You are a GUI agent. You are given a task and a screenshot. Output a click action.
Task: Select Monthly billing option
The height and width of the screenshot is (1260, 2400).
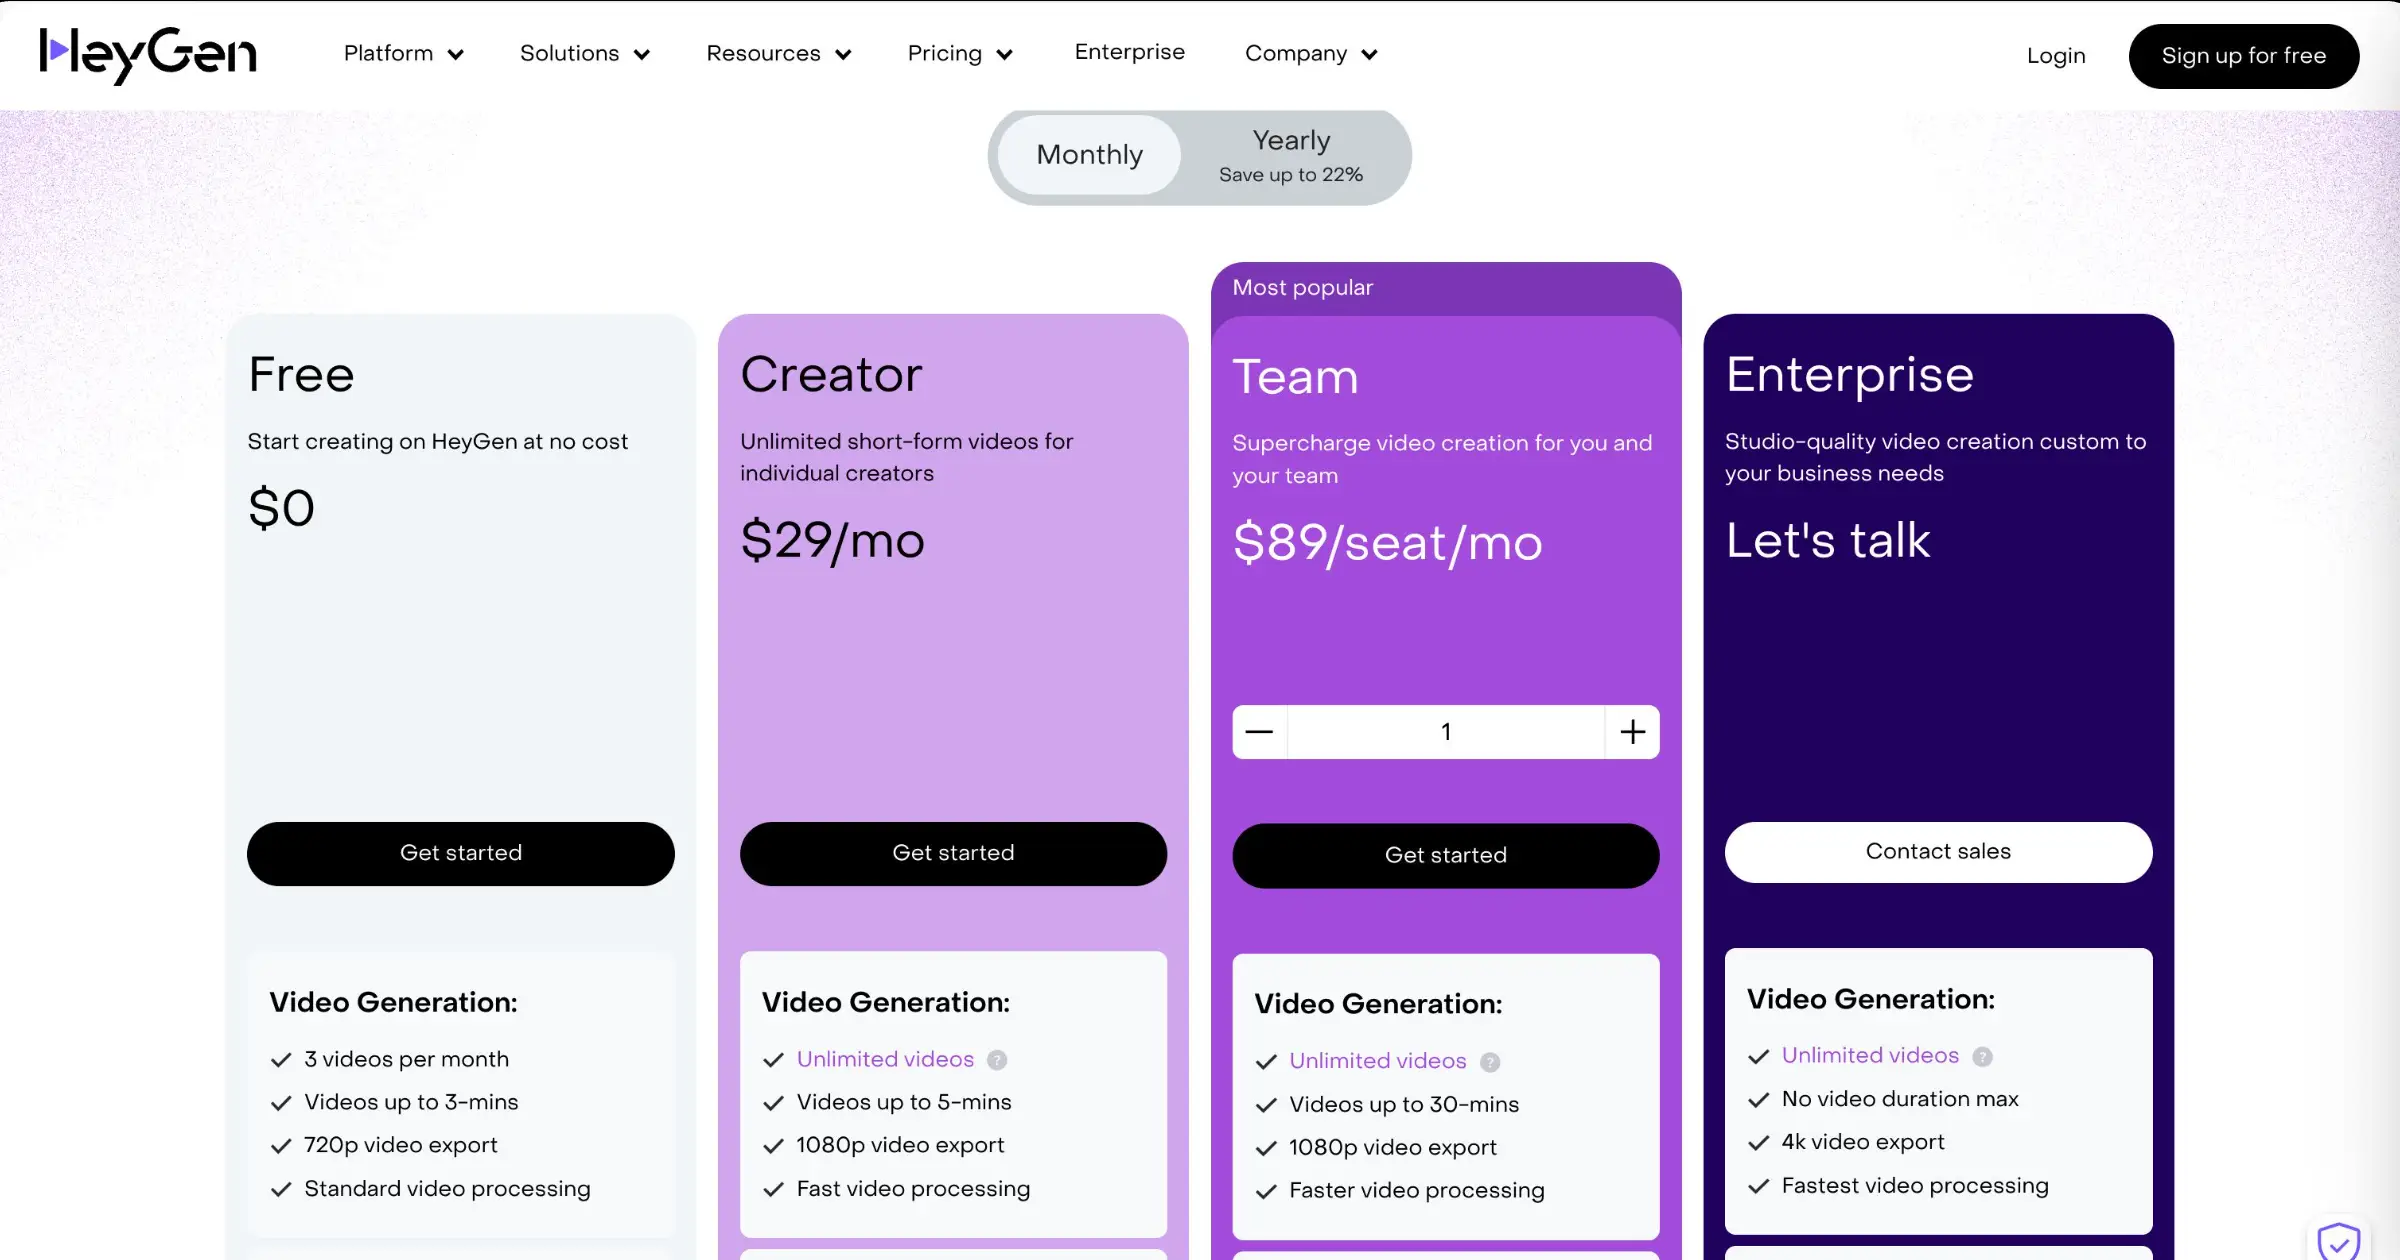click(x=1089, y=155)
